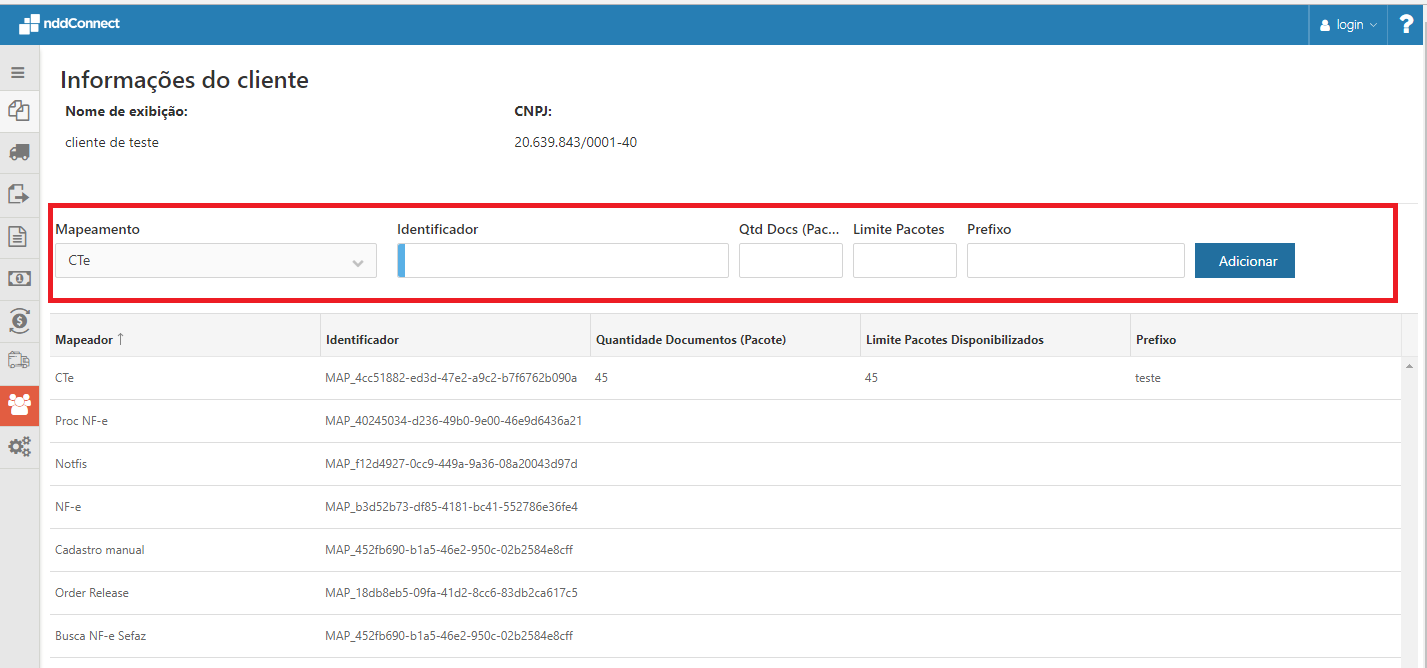Toggle the hamburger menu in sidebar
Viewport: 1427px width, 668px height.
(18, 73)
